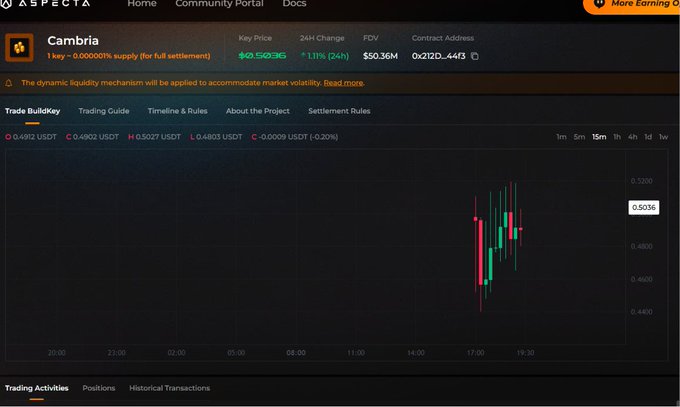Open the Historical Transactions tab
This screenshot has width=680, height=407.
tap(170, 388)
